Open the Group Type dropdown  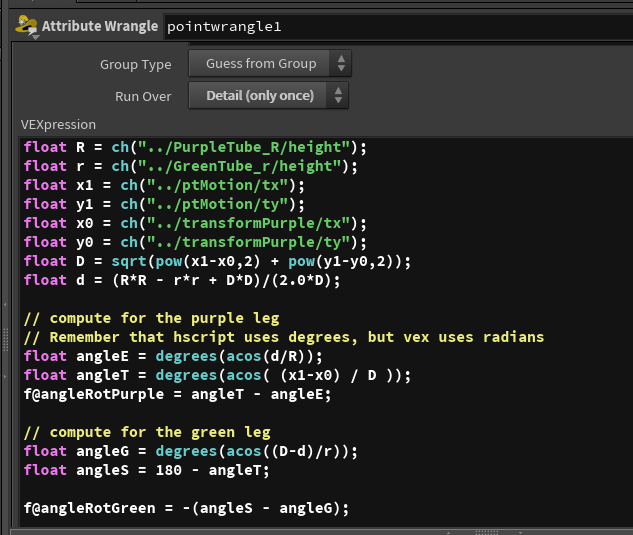coord(270,64)
